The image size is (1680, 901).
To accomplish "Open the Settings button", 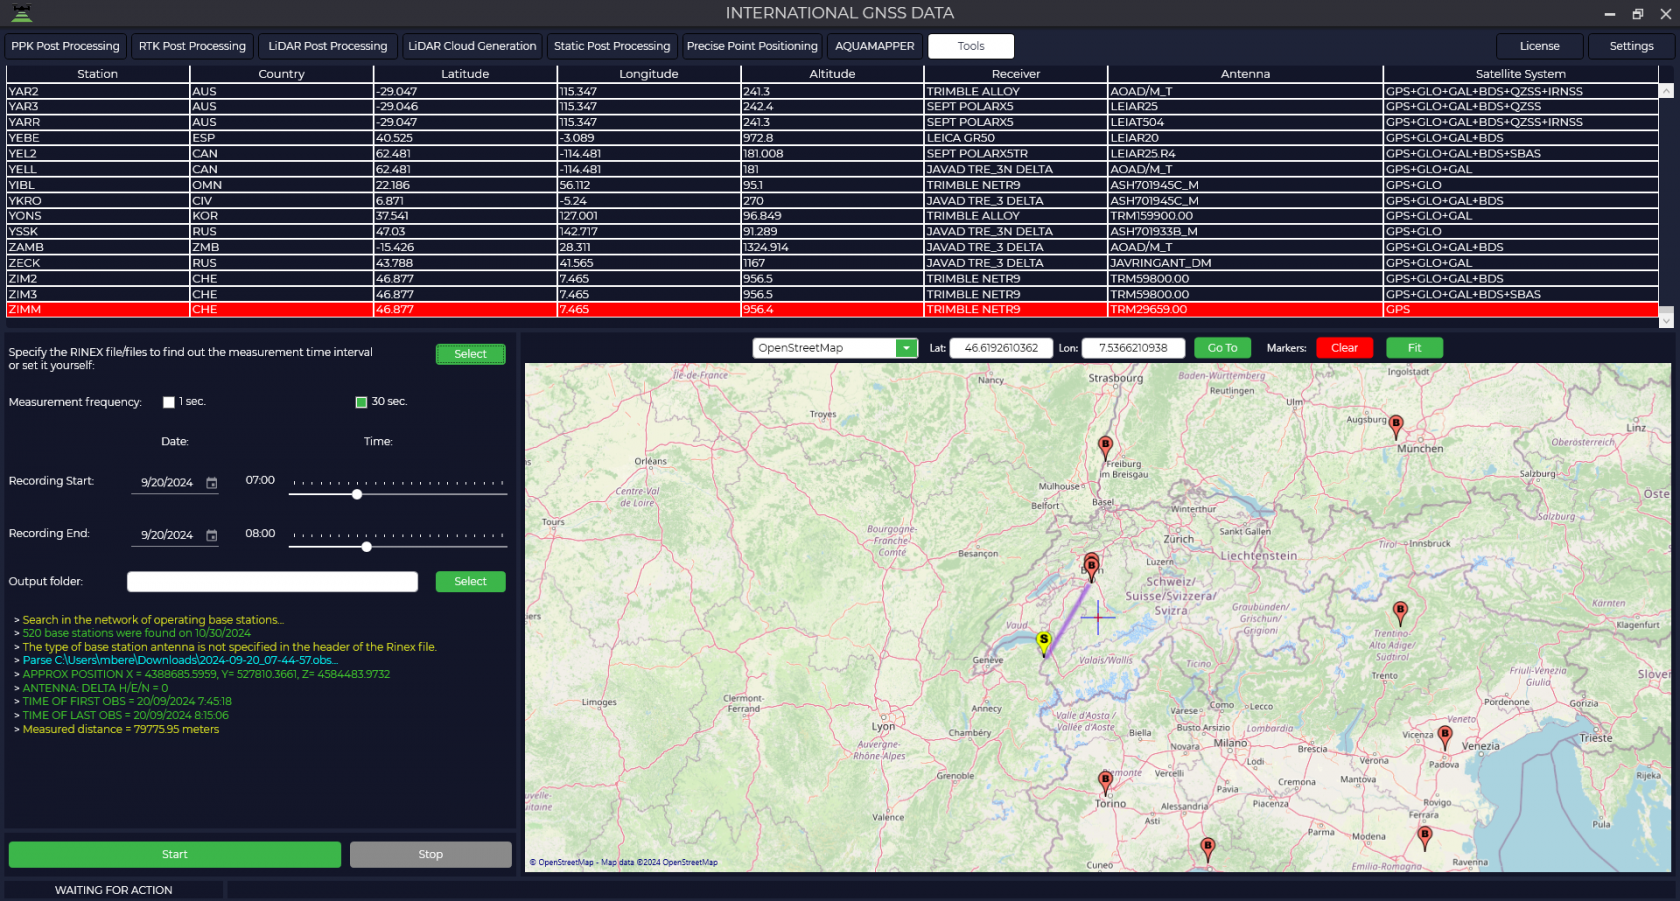I will click(x=1632, y=46).
